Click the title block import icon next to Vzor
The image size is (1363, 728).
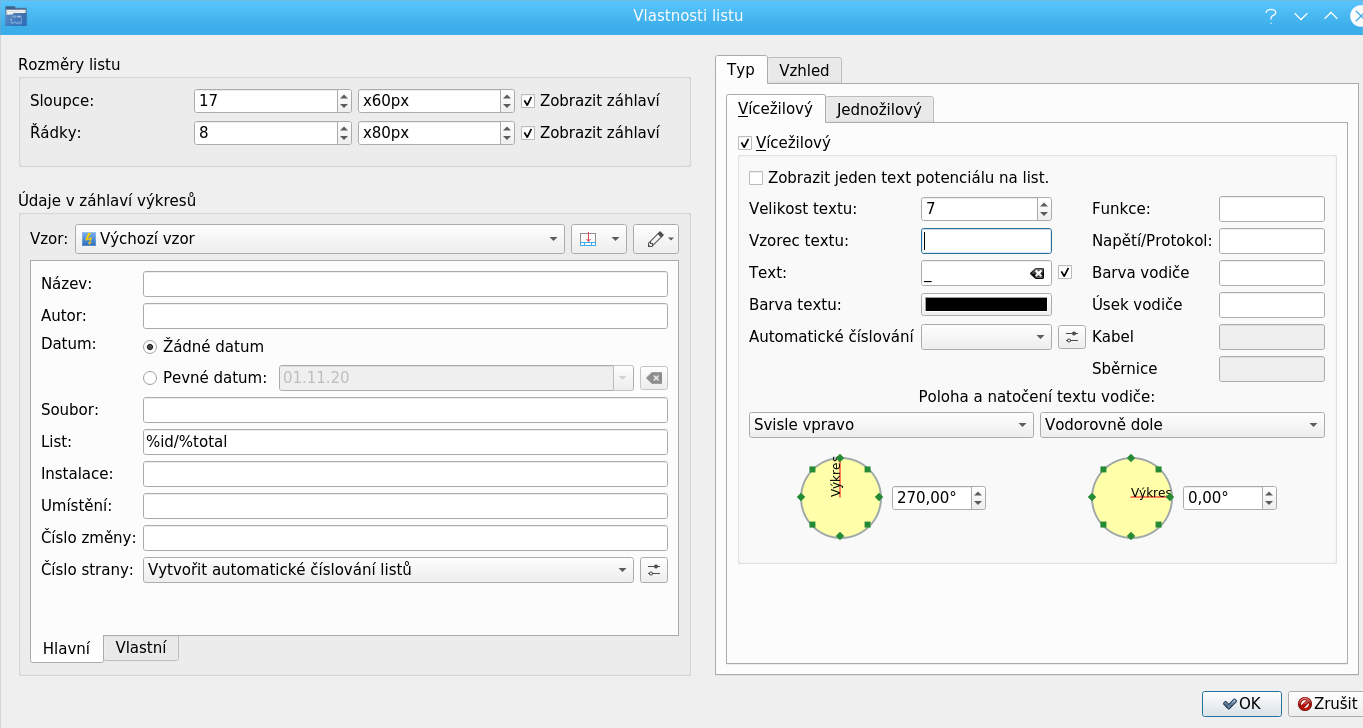(589, 239)
